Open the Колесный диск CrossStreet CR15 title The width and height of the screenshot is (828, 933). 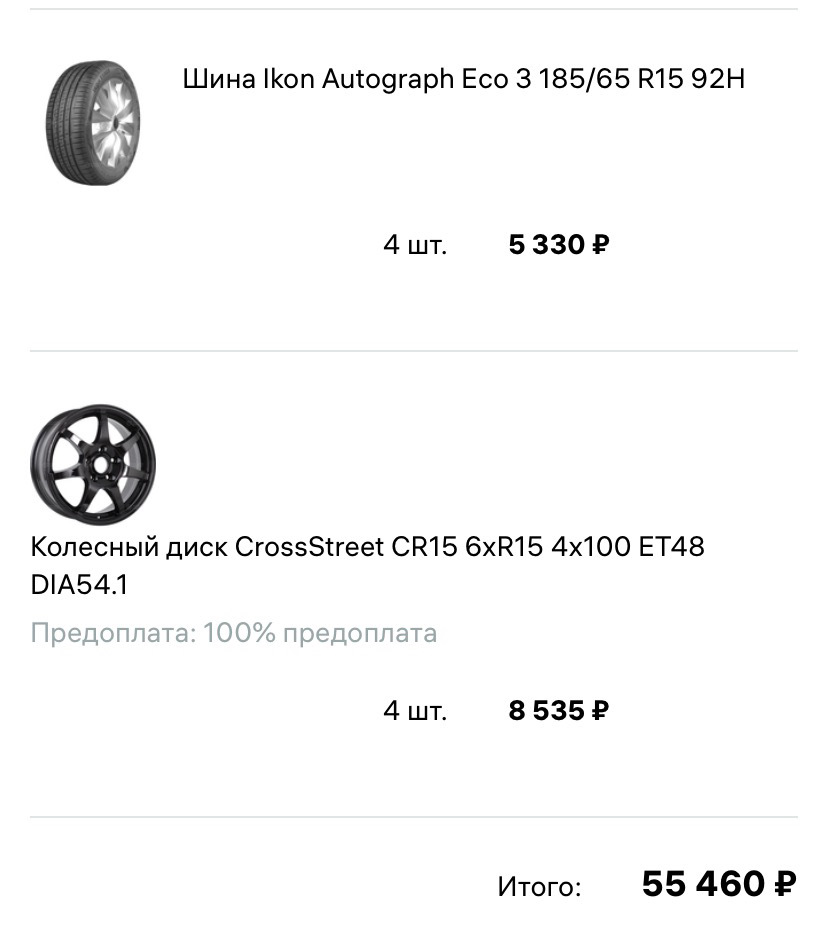click(367, 547)
